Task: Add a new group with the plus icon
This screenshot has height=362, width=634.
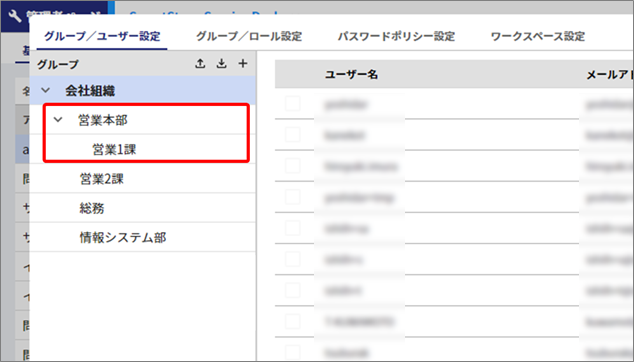Action: (243, 64)
